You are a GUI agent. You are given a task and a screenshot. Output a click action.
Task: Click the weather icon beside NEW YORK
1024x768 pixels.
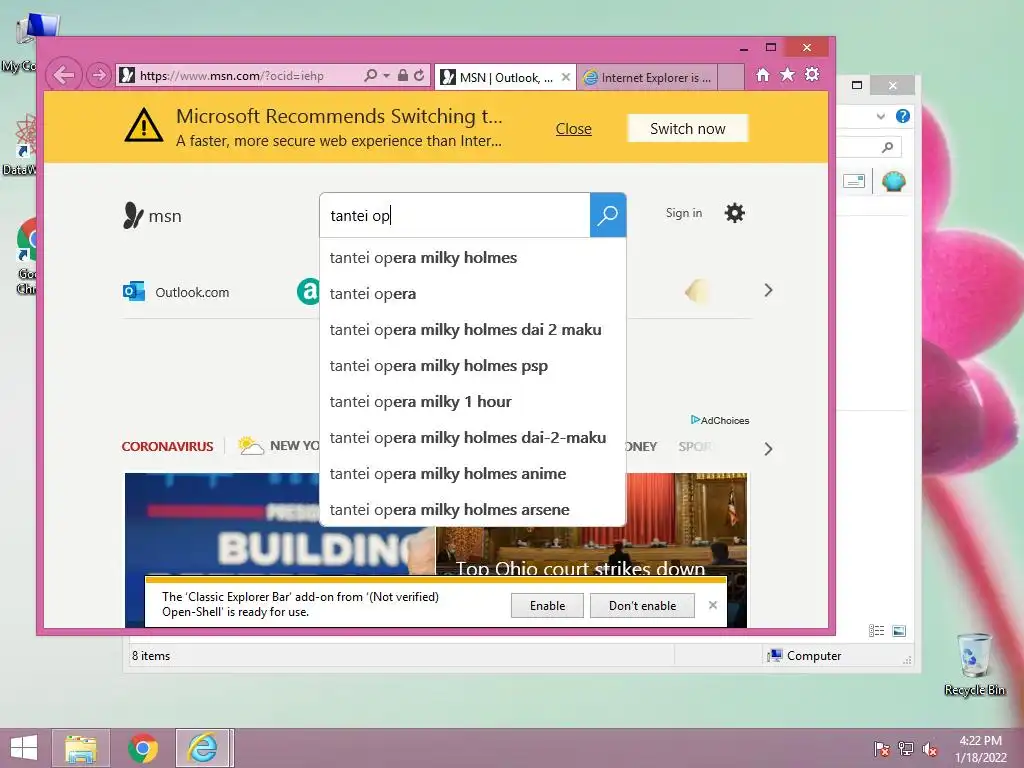[251, 445]
